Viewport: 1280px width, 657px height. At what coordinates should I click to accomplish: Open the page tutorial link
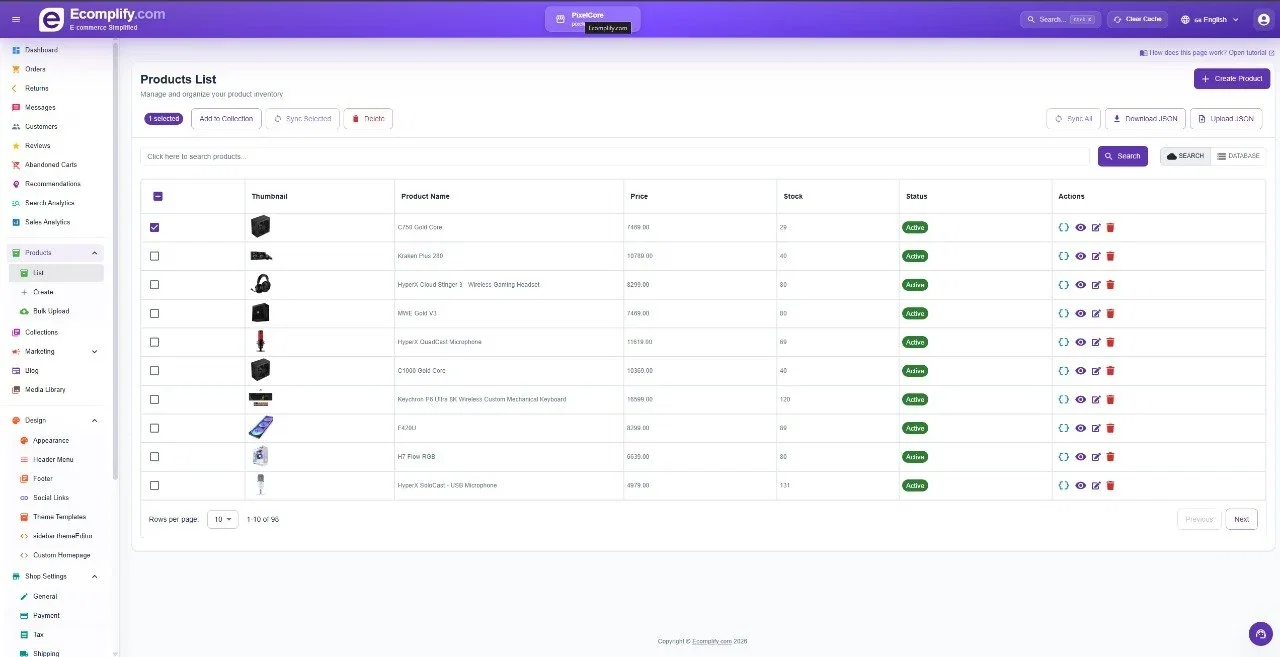click(x=1207, y=52)
